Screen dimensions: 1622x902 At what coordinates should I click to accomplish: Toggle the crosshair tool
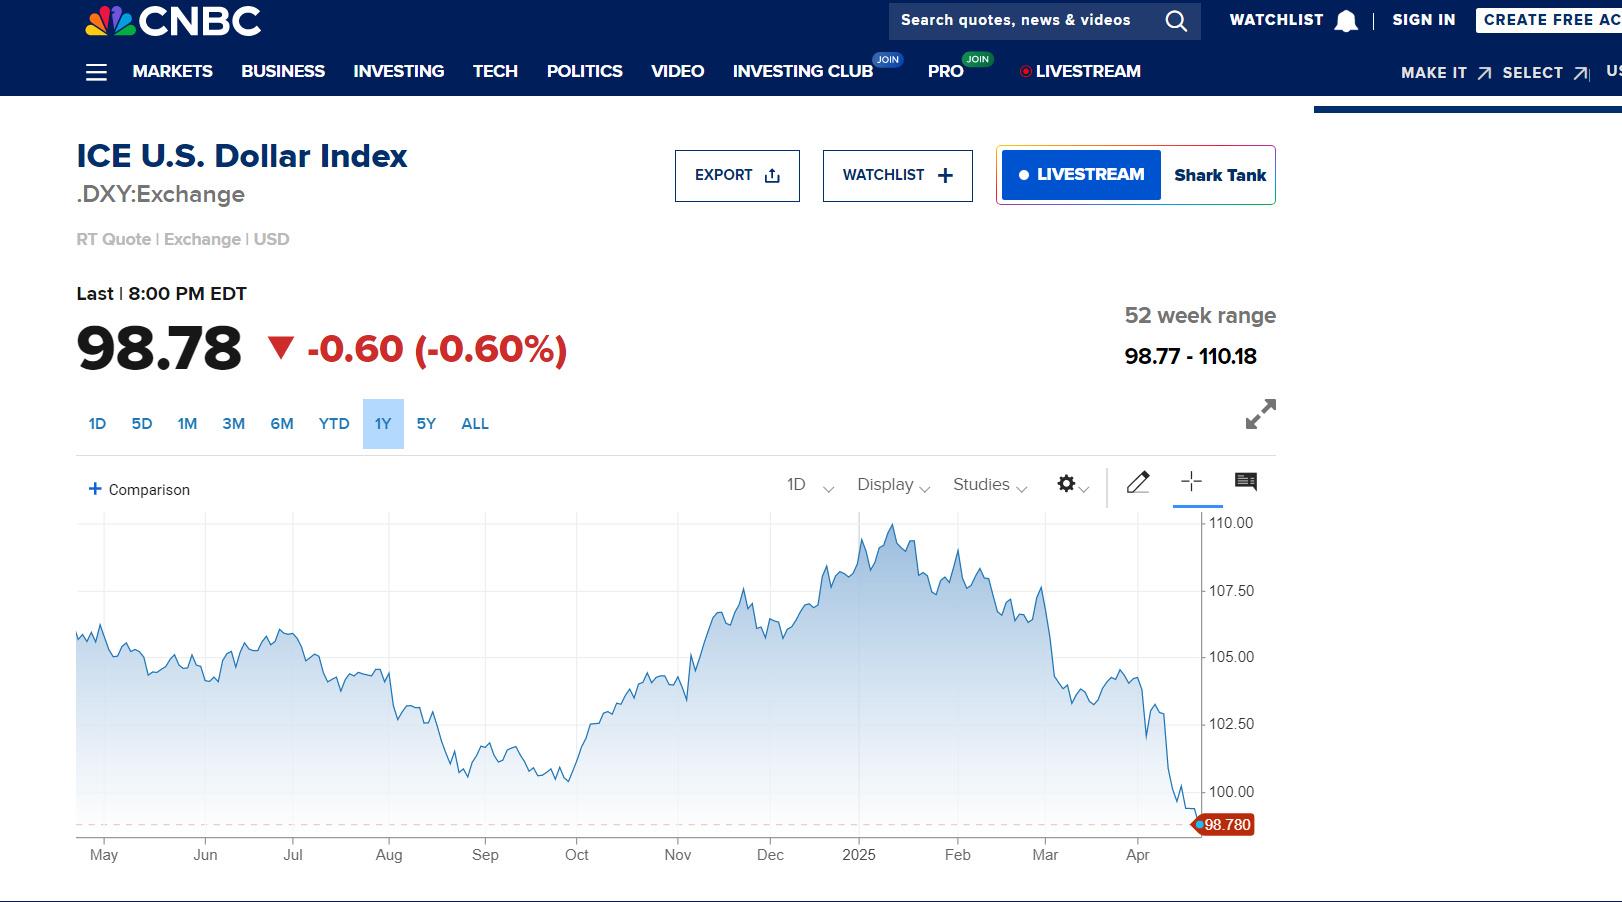tap(1191, 482)
